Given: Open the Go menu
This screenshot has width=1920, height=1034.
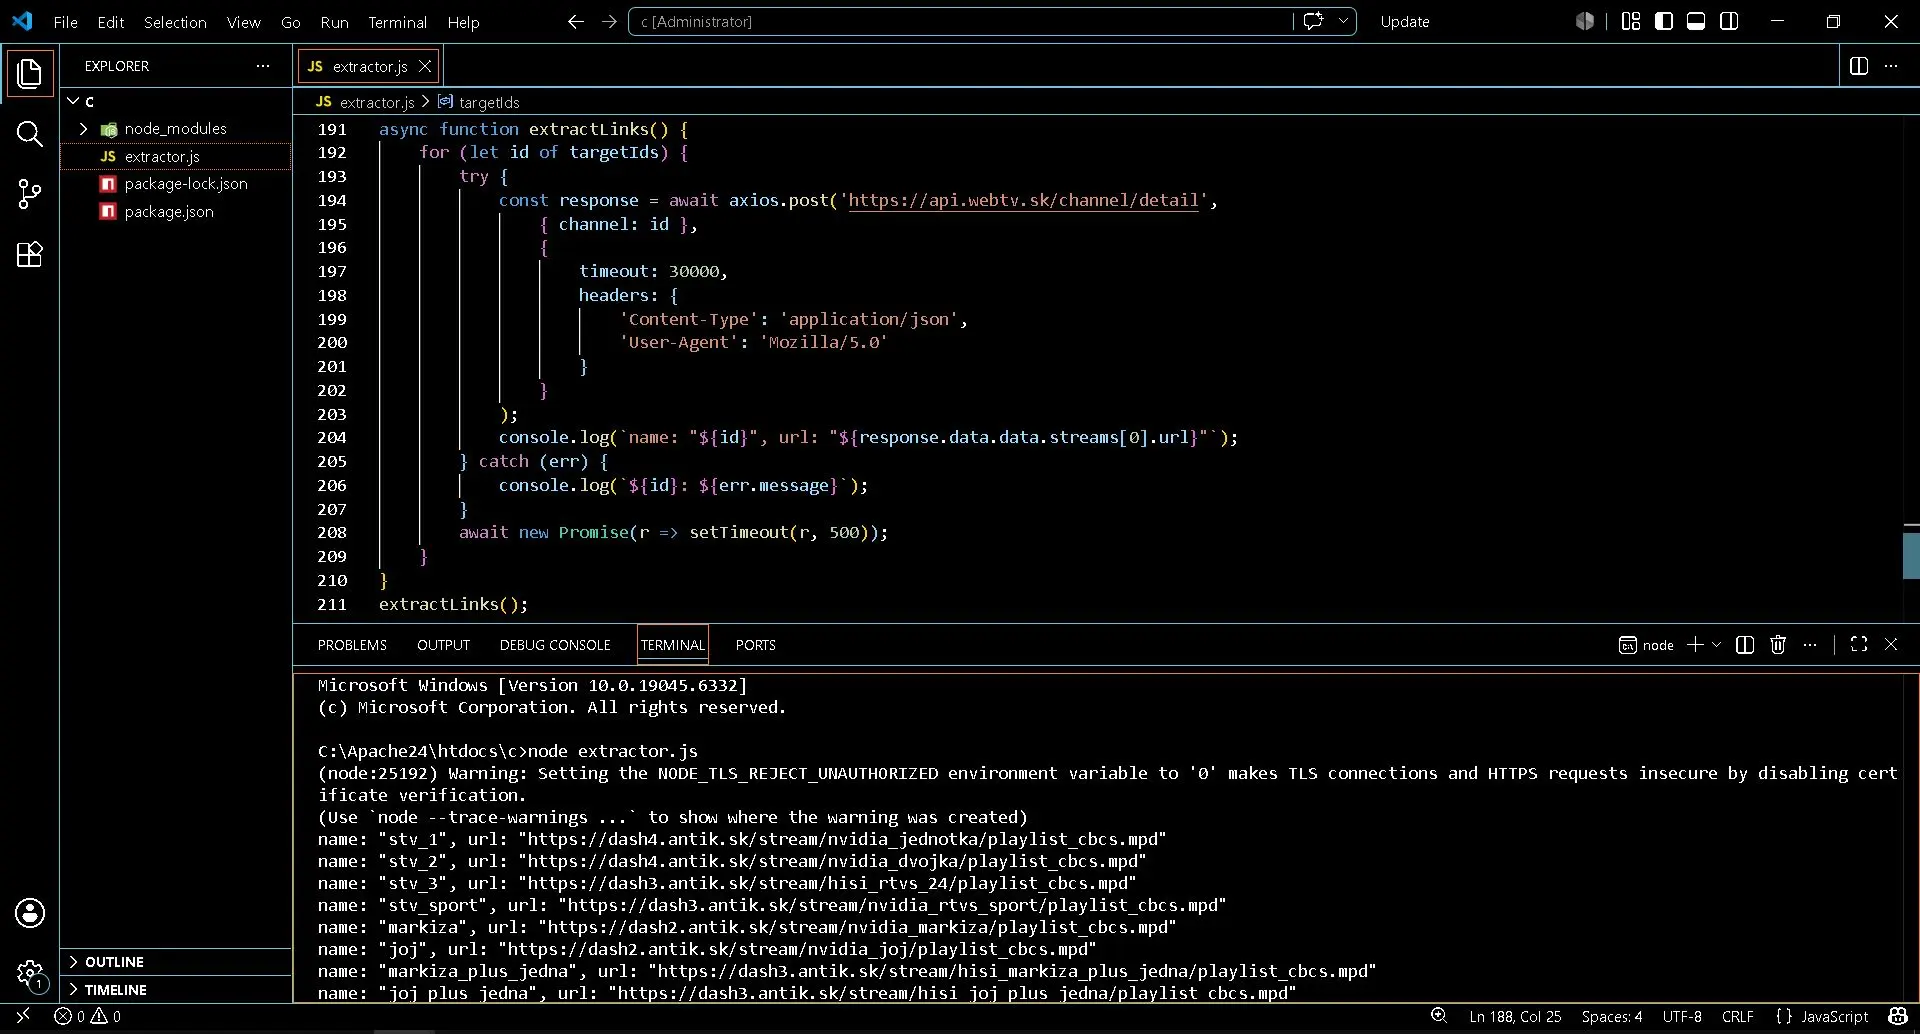Looking at the screenshot, I should click(291, 22).
